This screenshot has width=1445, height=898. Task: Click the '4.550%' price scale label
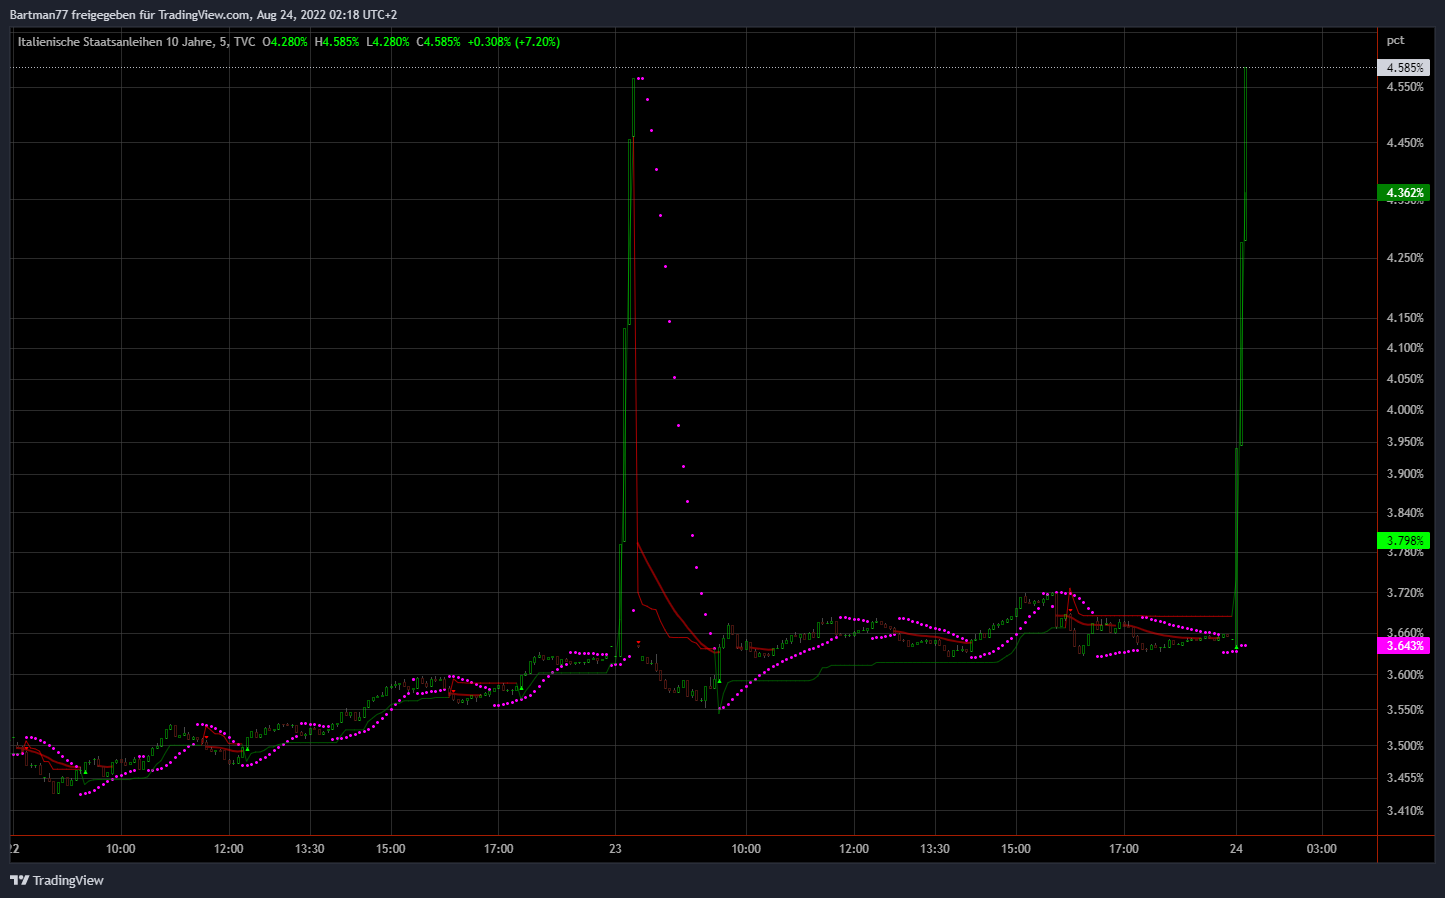[x=1405, y=87]
